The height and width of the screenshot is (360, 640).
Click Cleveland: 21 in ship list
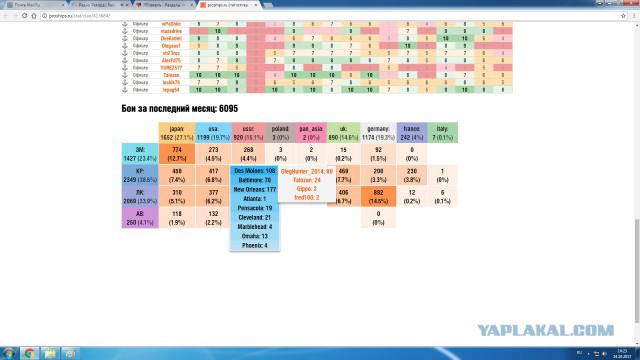click(x=255, y=218)
